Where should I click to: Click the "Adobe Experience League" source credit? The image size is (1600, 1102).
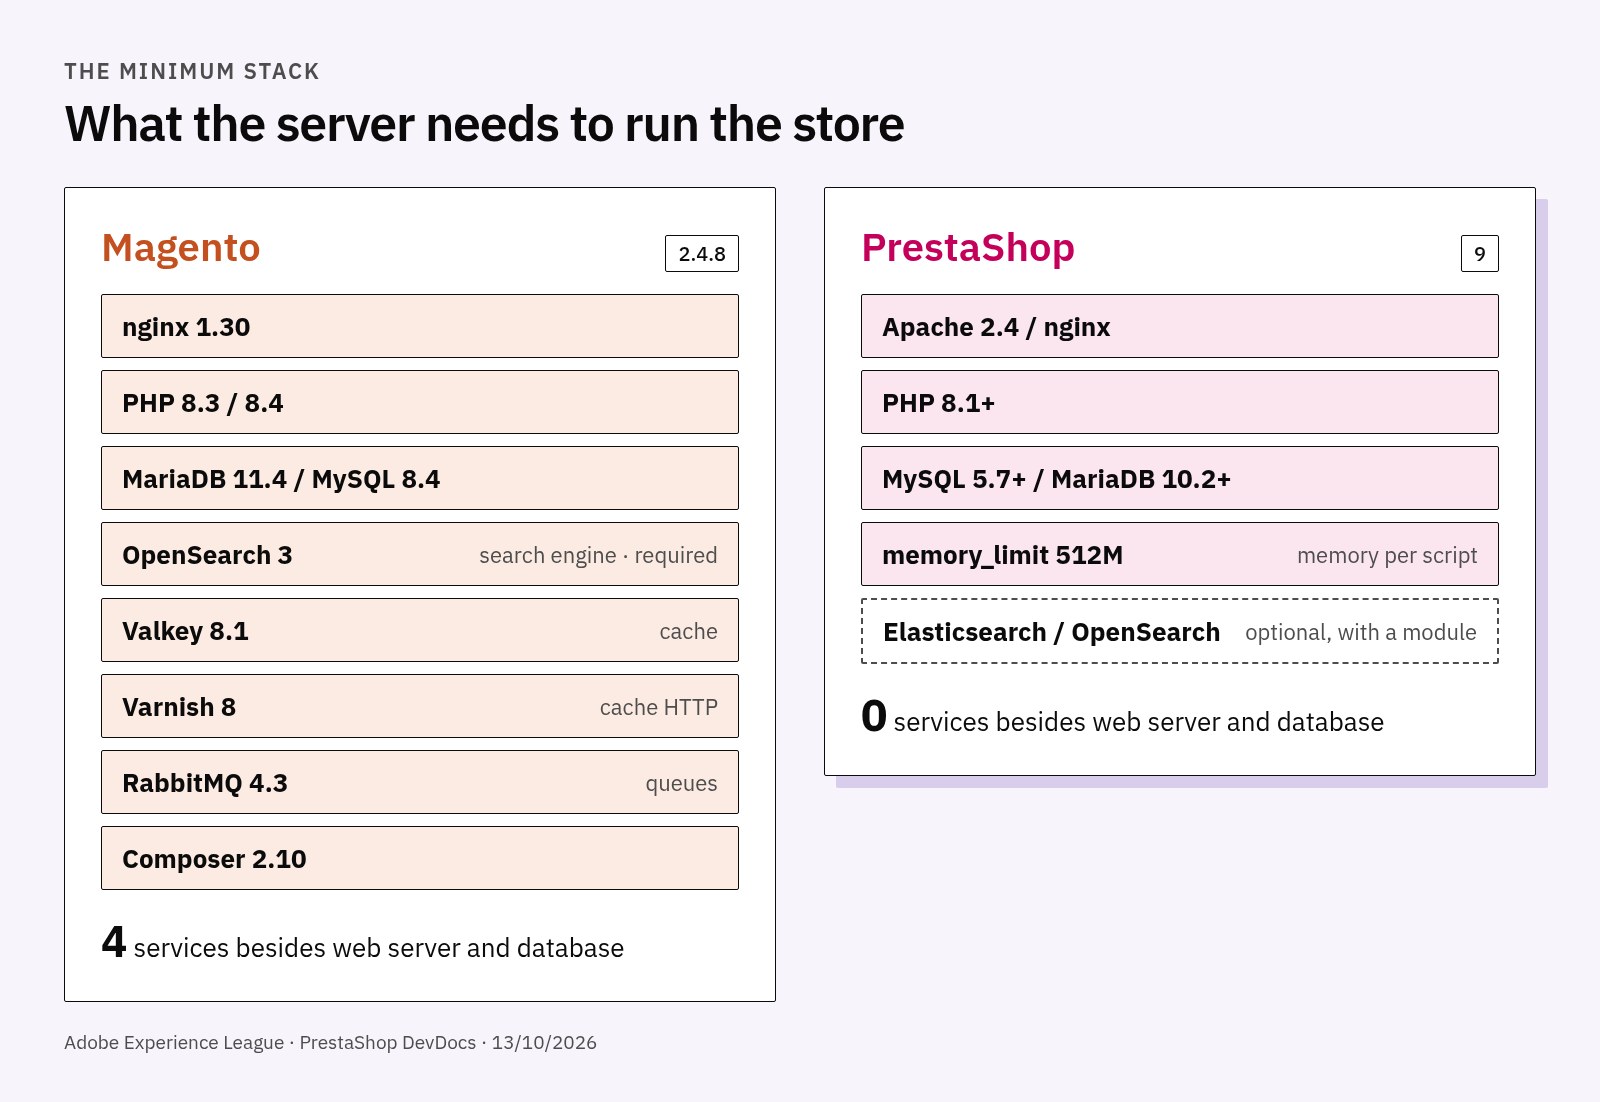174,1043
